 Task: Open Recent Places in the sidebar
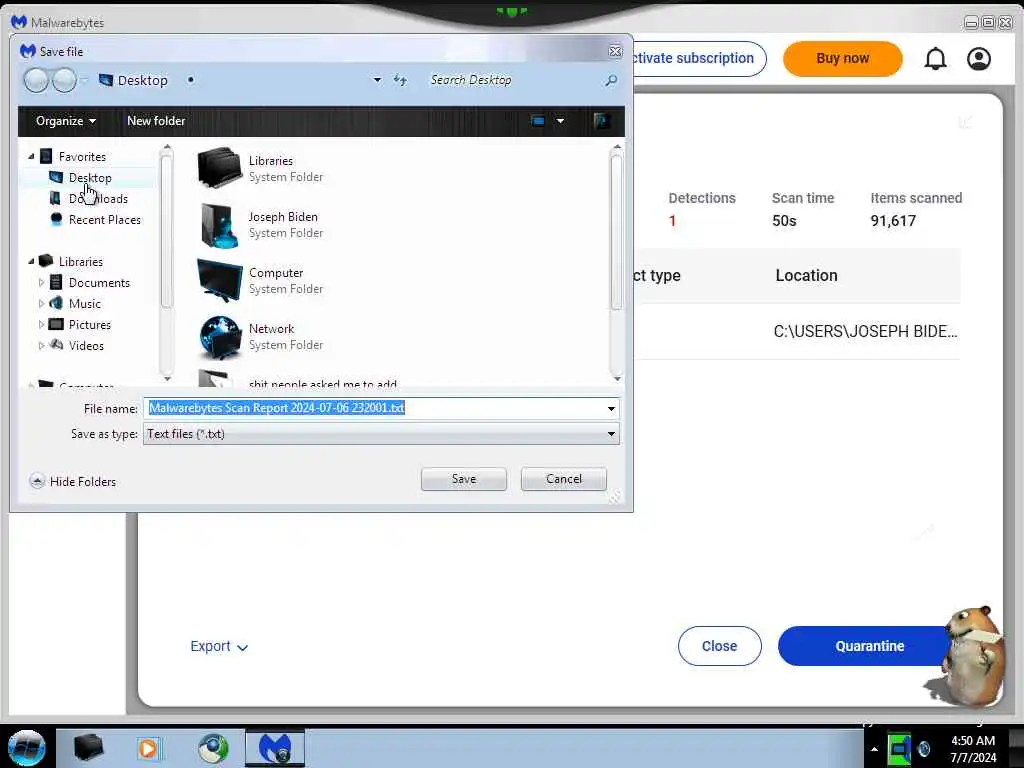[x=104, y=219]
